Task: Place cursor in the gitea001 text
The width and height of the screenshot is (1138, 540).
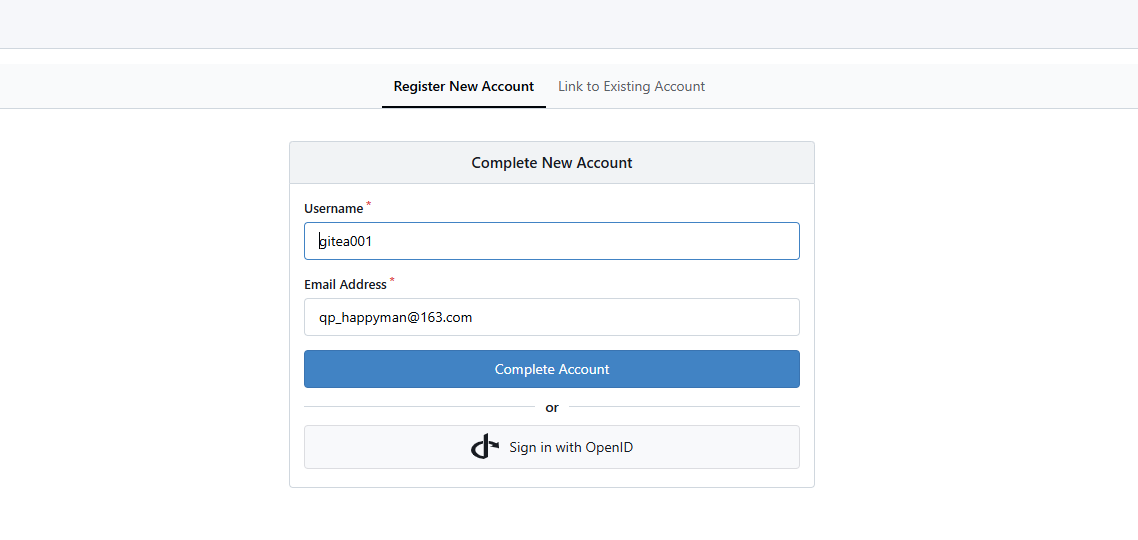Action: click(346, 241)
